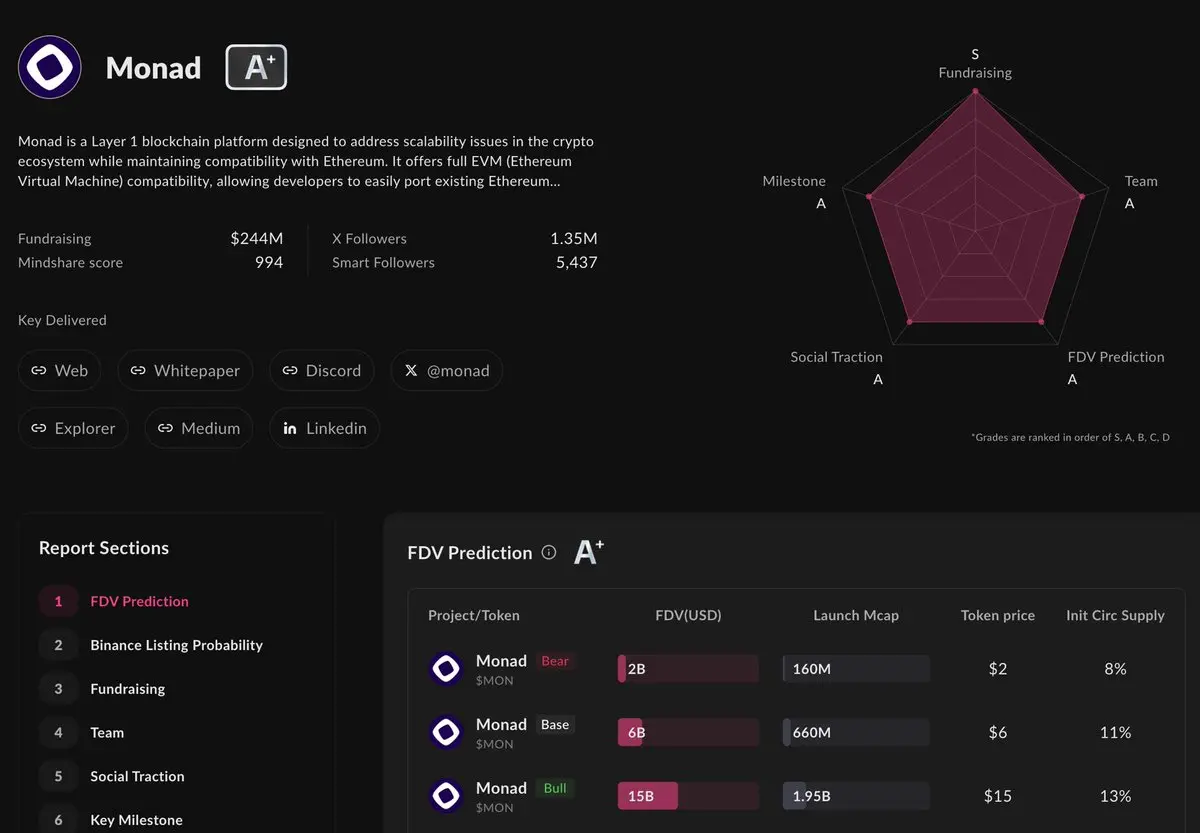Viewport: 1200px width, 833px height.
Task: Click the X logo icon beside @monad
Action: coord(411,370)
